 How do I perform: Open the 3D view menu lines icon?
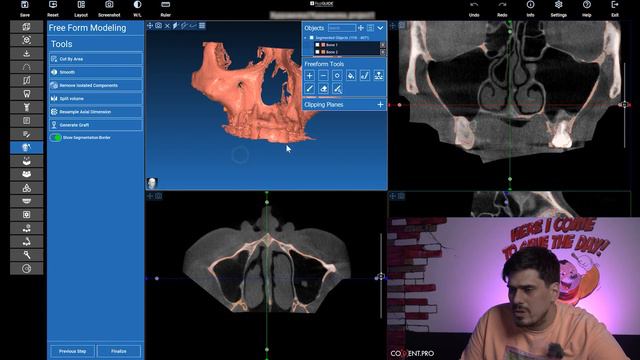tap(202, 26)
